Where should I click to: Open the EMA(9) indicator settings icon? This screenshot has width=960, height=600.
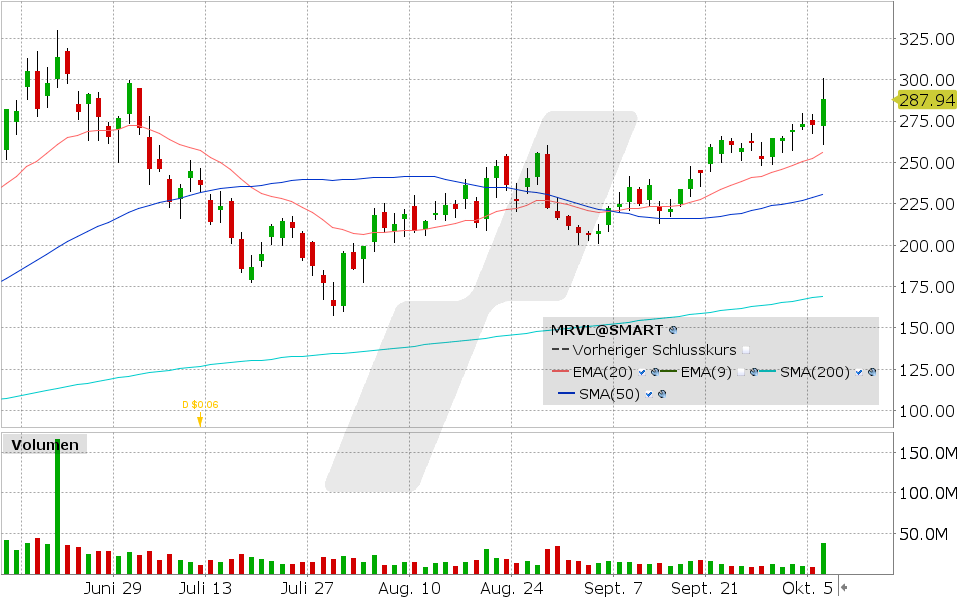tap(754, 372)
